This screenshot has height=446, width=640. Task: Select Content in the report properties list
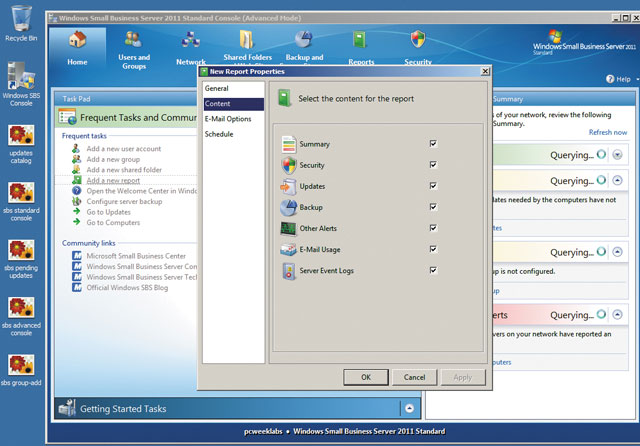tap(233, 104)
